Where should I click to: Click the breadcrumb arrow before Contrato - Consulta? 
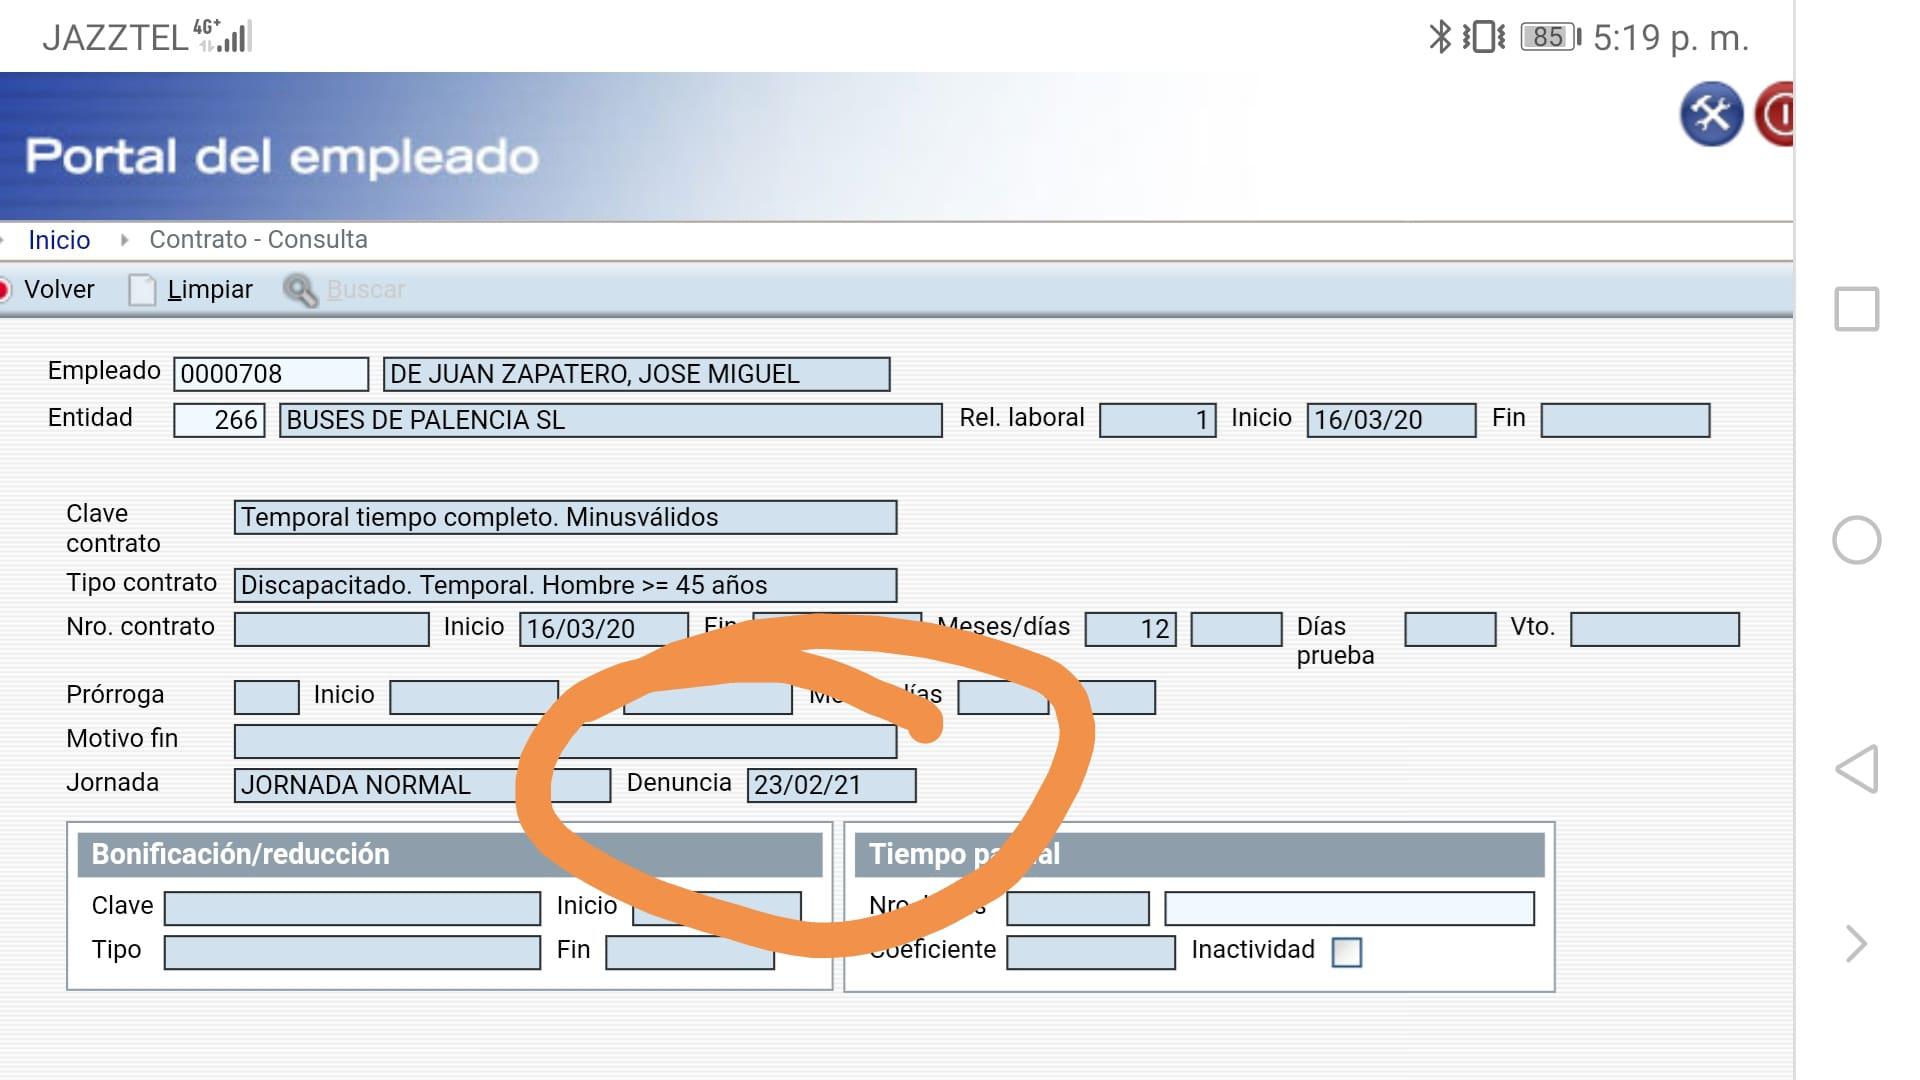tap(124, 240)
